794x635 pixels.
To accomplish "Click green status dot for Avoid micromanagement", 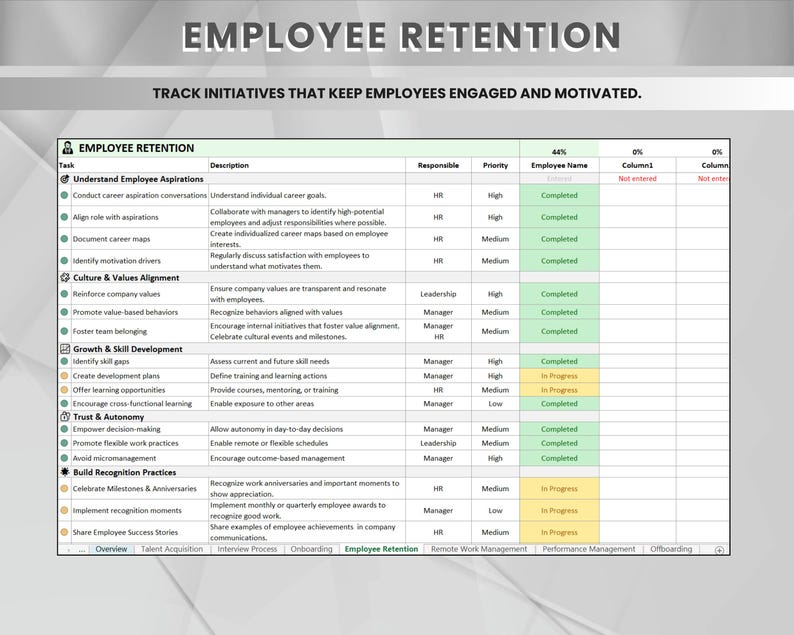I will [x=64, y=458].
